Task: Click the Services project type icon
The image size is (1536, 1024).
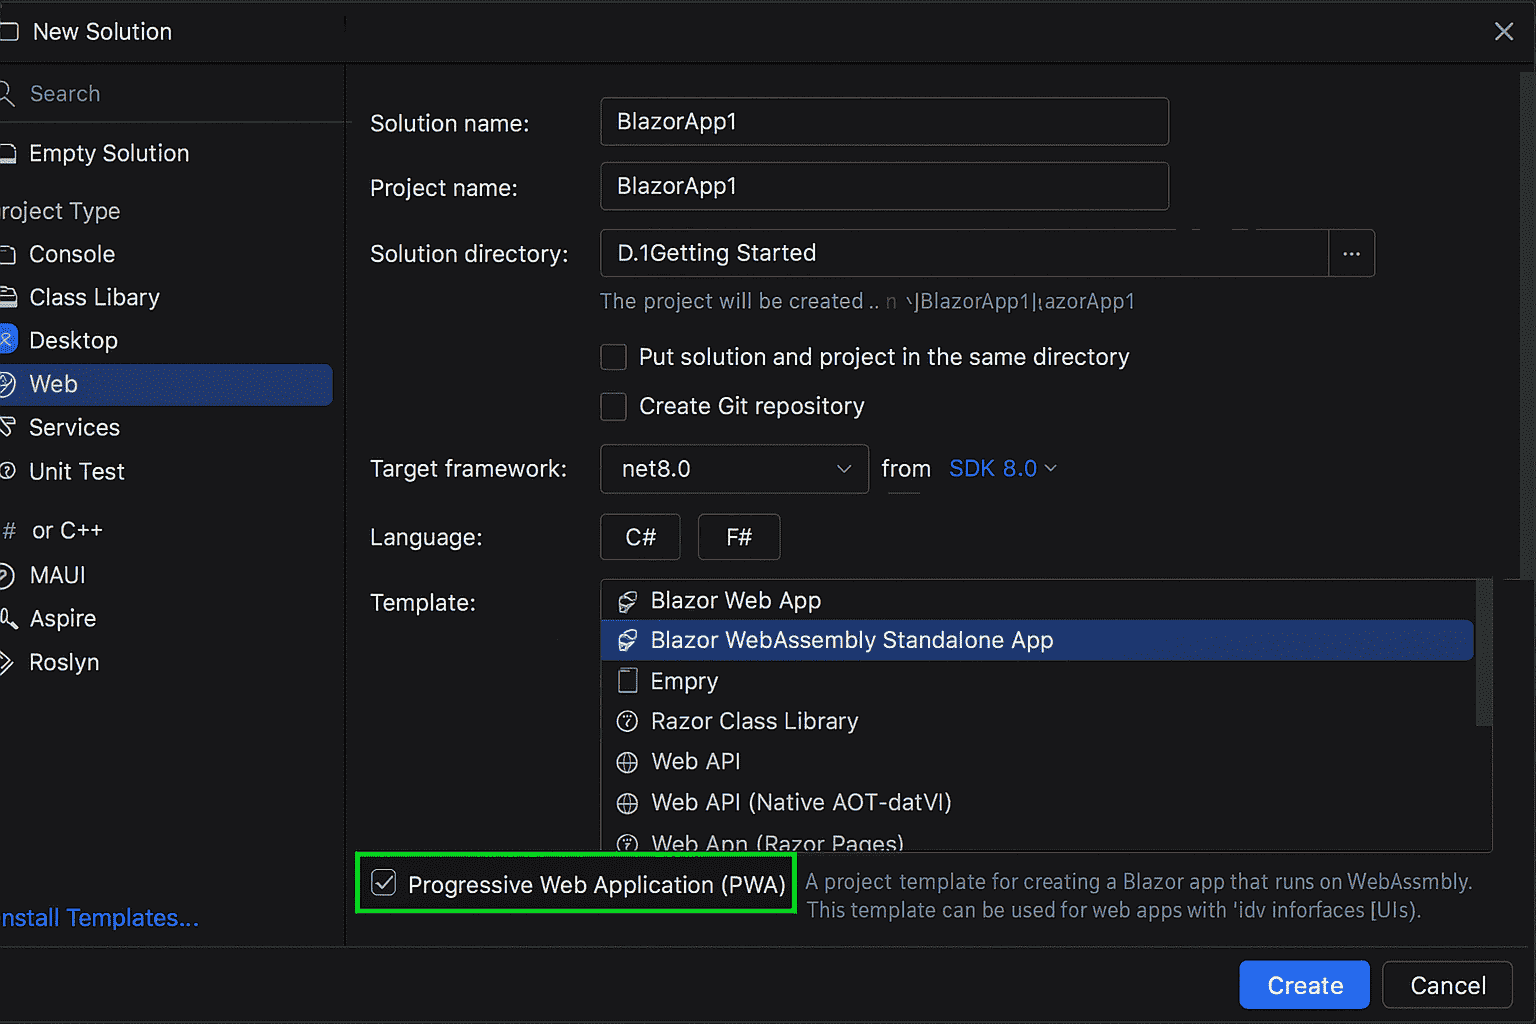Action: pos(7,428)
